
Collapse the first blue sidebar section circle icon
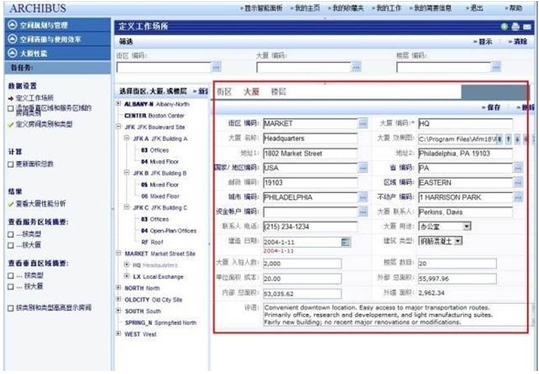click(12, 25)
